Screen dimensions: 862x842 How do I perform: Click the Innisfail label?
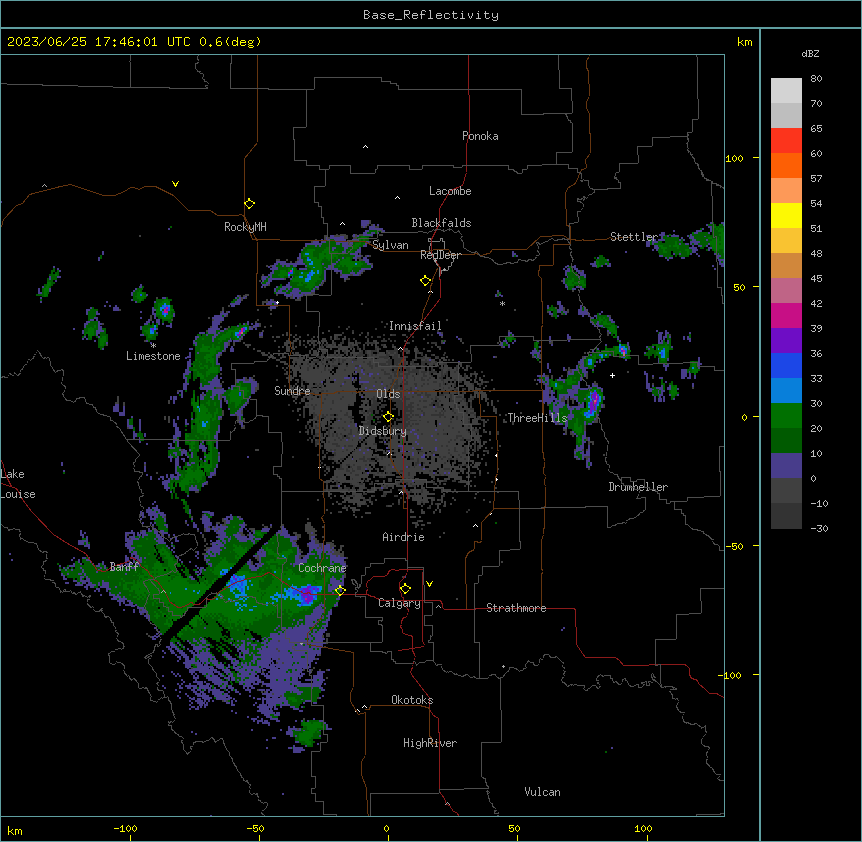pyautogui.click(x=415, y=326)
